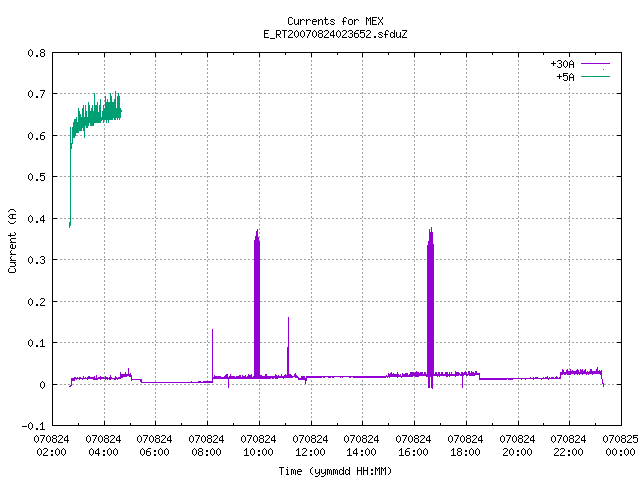The height and width of the screenshot is (480, 640).
Task: Click the file name E_RT20070824023652.sfduZ subtitle
Action: tap(335, 34)
